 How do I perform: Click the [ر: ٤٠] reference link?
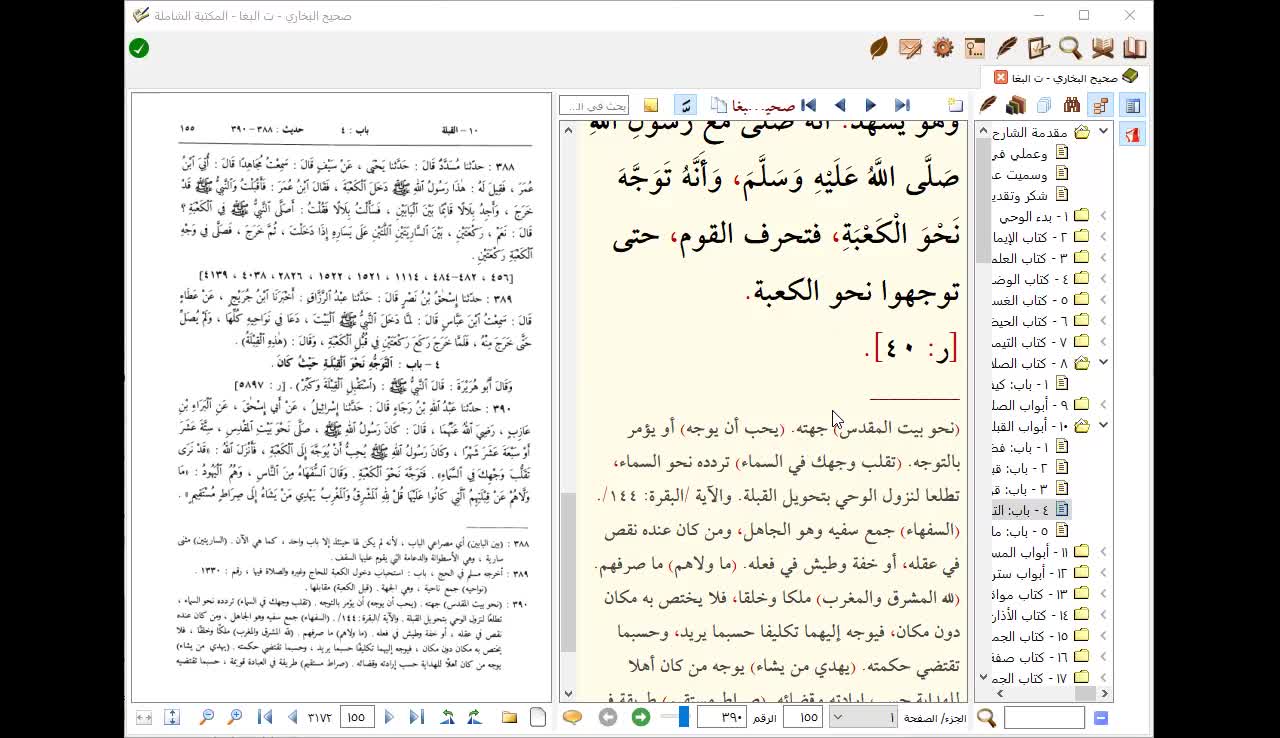(911, 348)
